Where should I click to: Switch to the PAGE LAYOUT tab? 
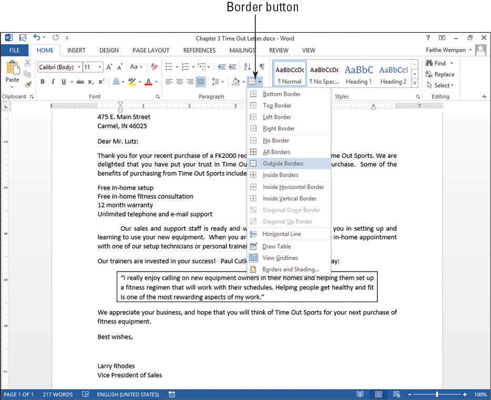coord(151,50)
